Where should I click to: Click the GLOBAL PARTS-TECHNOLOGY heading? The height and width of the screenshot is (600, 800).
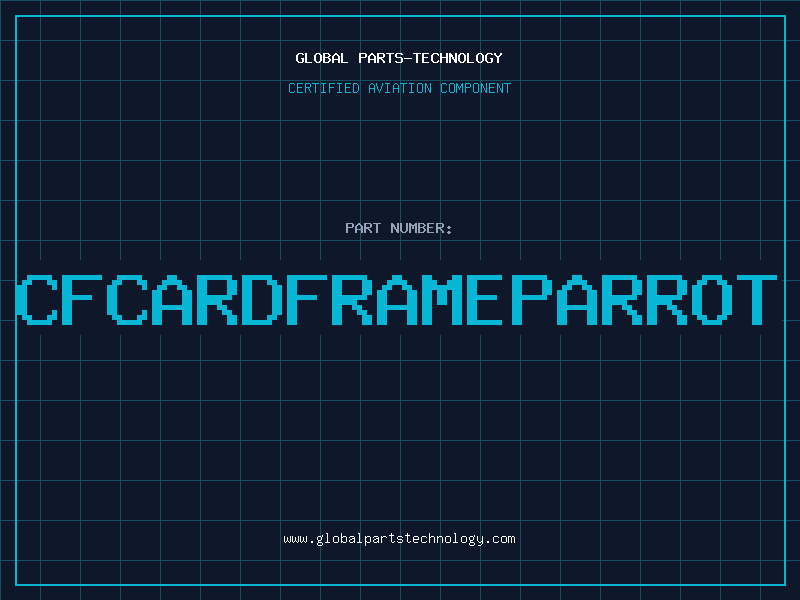pos(399,58)
